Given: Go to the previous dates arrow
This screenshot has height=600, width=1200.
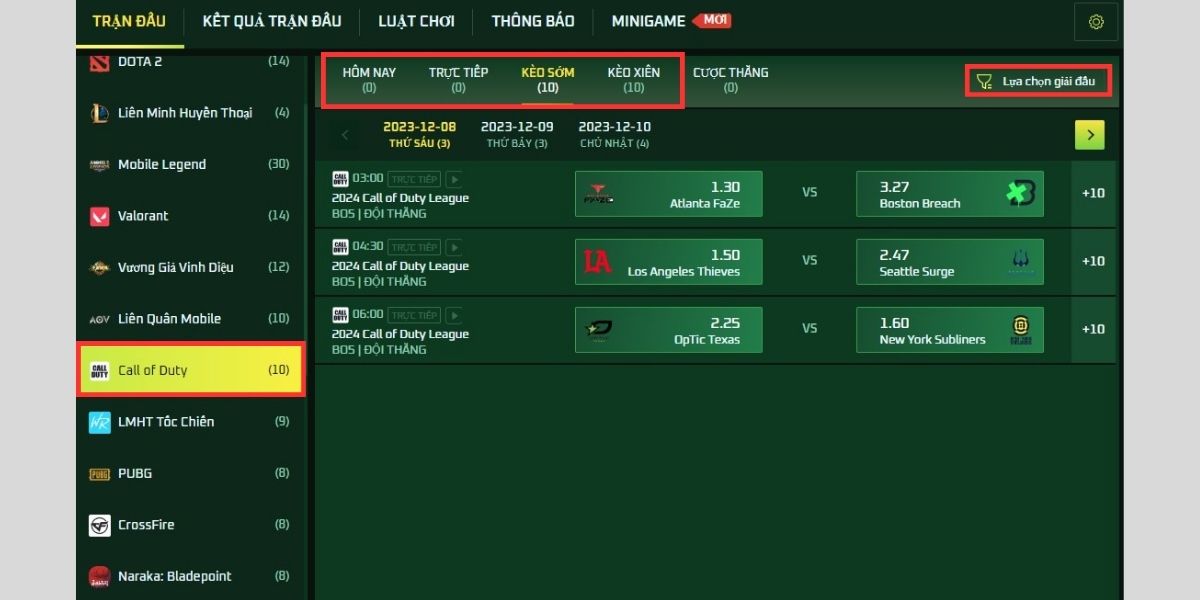Looking at the screenshot, I should (345, 135).
